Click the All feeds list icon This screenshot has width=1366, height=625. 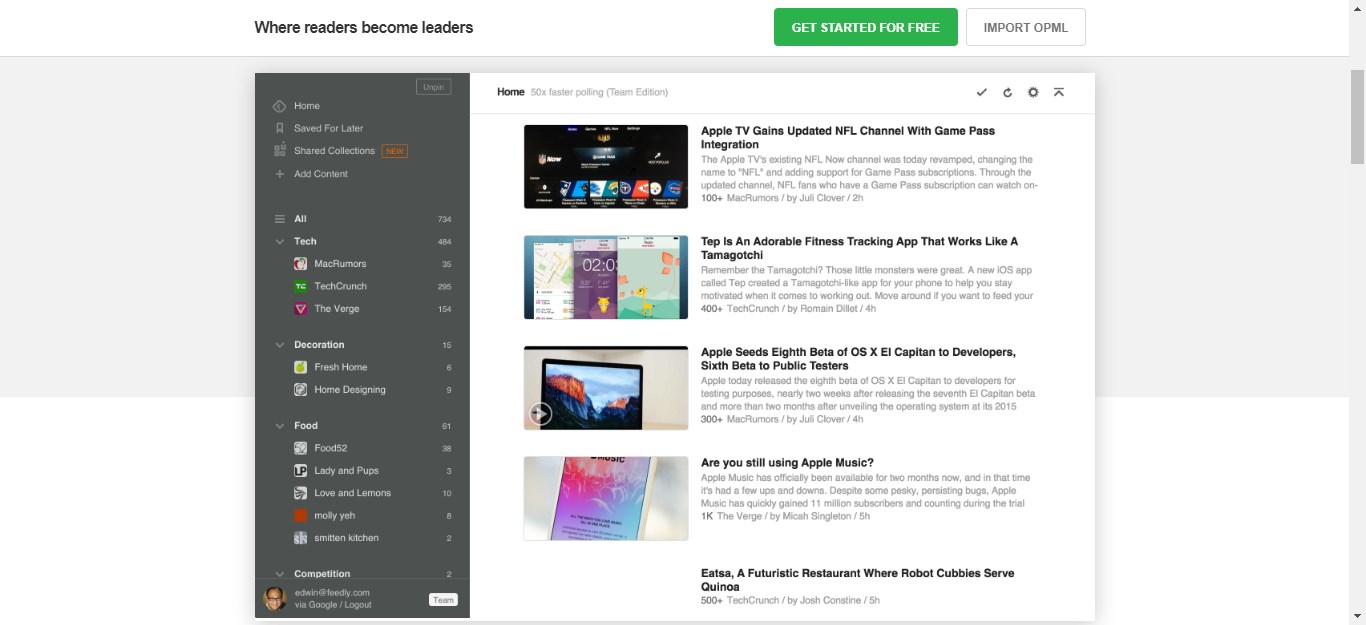(x=280, y=219)
